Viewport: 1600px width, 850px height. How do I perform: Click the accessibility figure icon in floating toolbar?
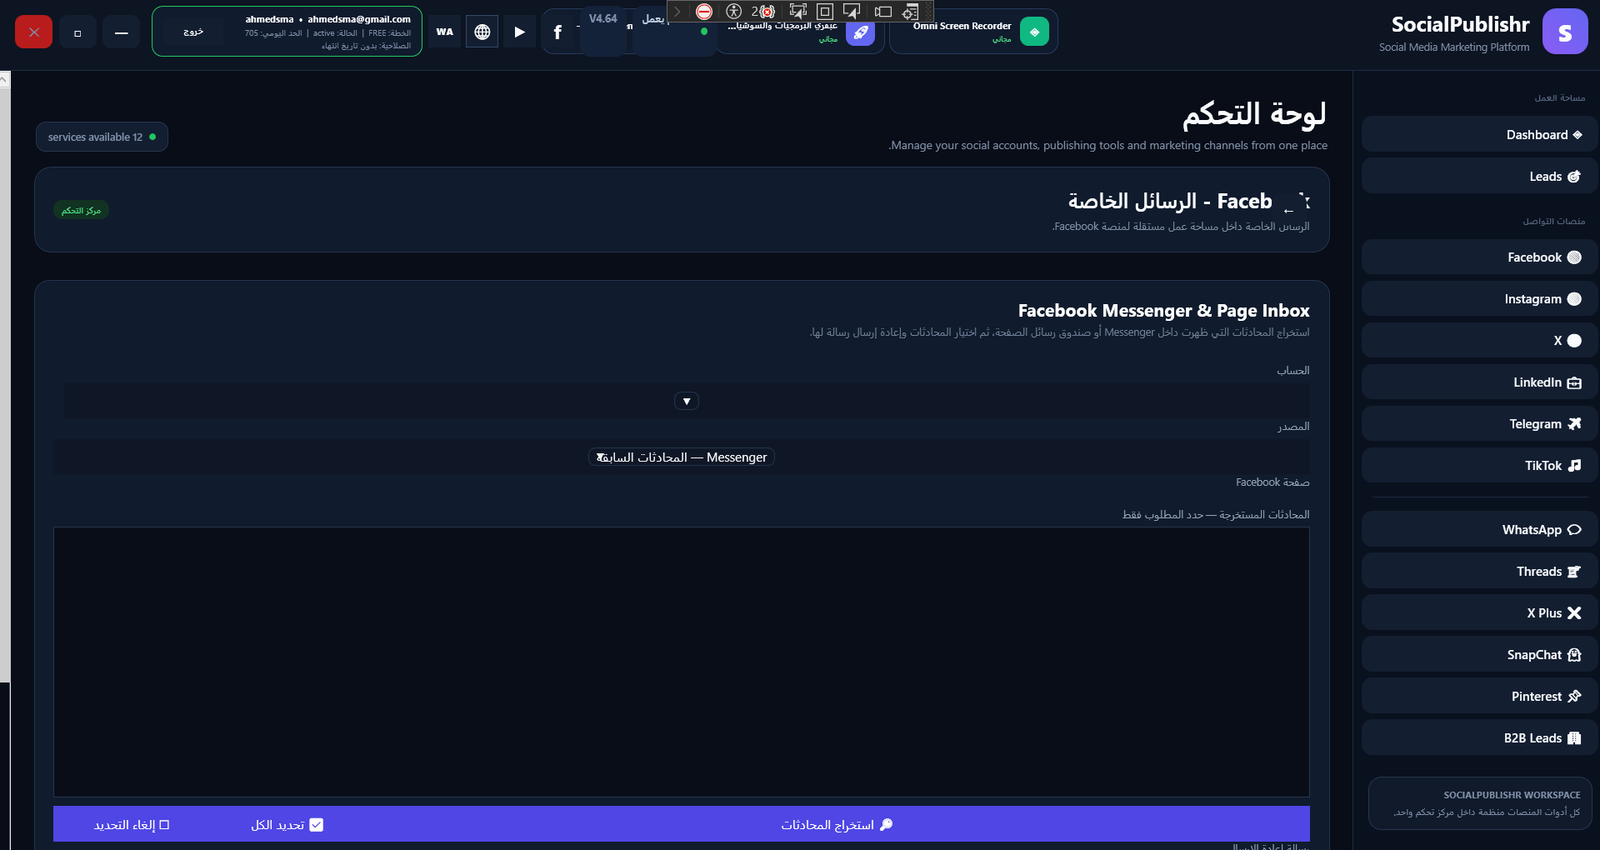coord(734,11)
